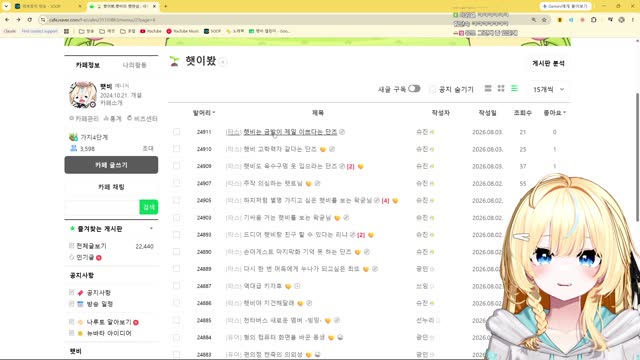Switch to the 카페정보 tab
The height and width of the screenshot is (360, 640).
tap(87, 65)
